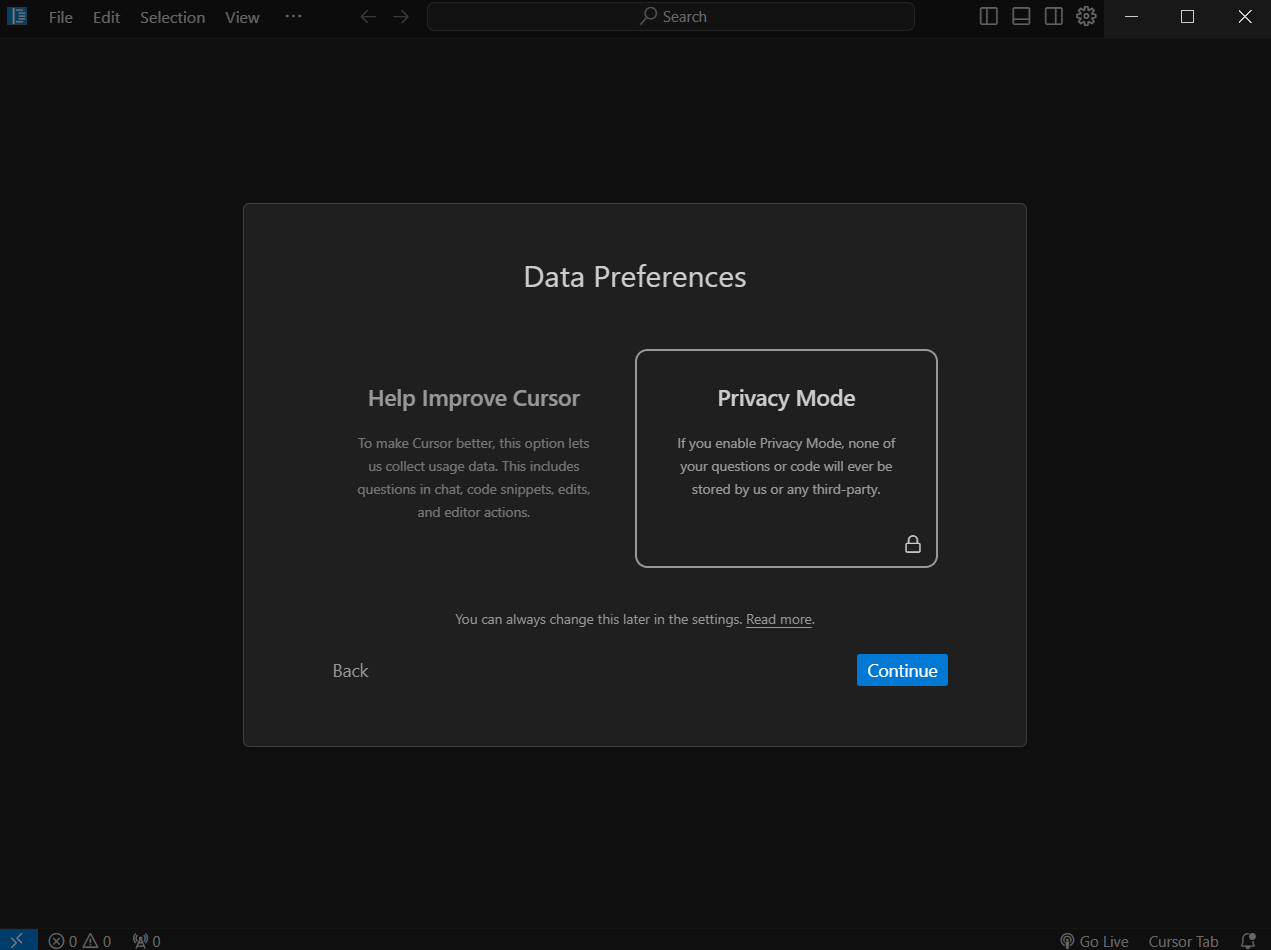
Task: Open the File menu
Action: tap(61, 17)
